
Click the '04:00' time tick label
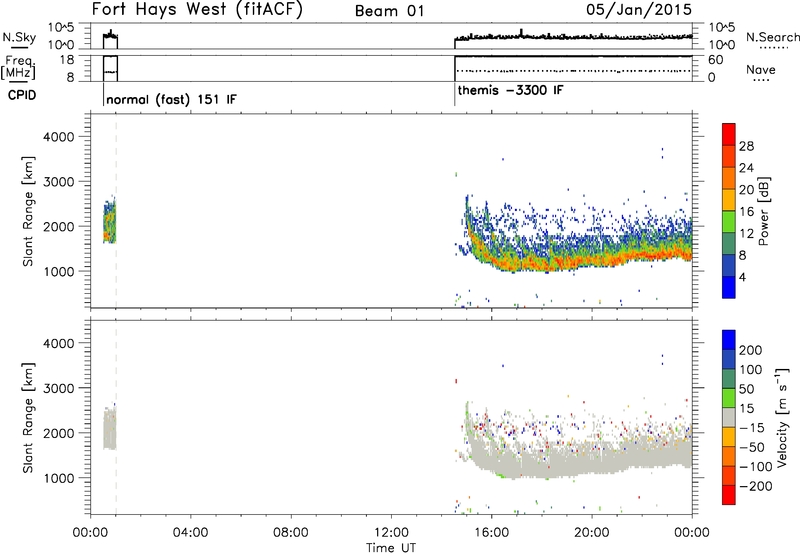coord(190,533)
